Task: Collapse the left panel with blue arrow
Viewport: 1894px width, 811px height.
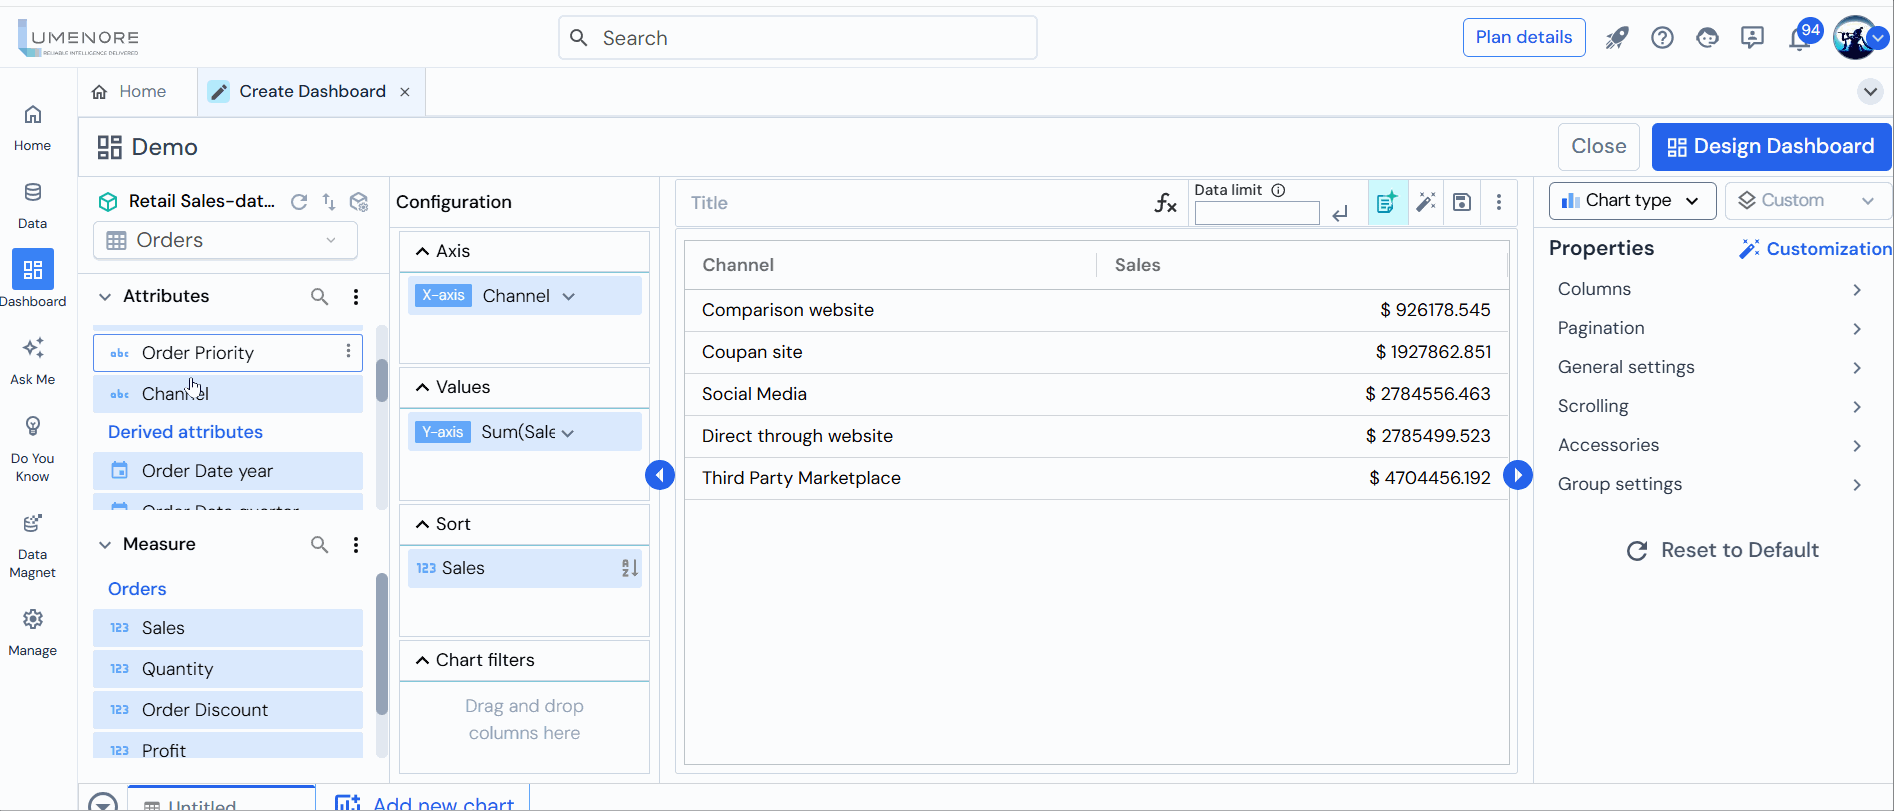Action: [x=660, y=475]
